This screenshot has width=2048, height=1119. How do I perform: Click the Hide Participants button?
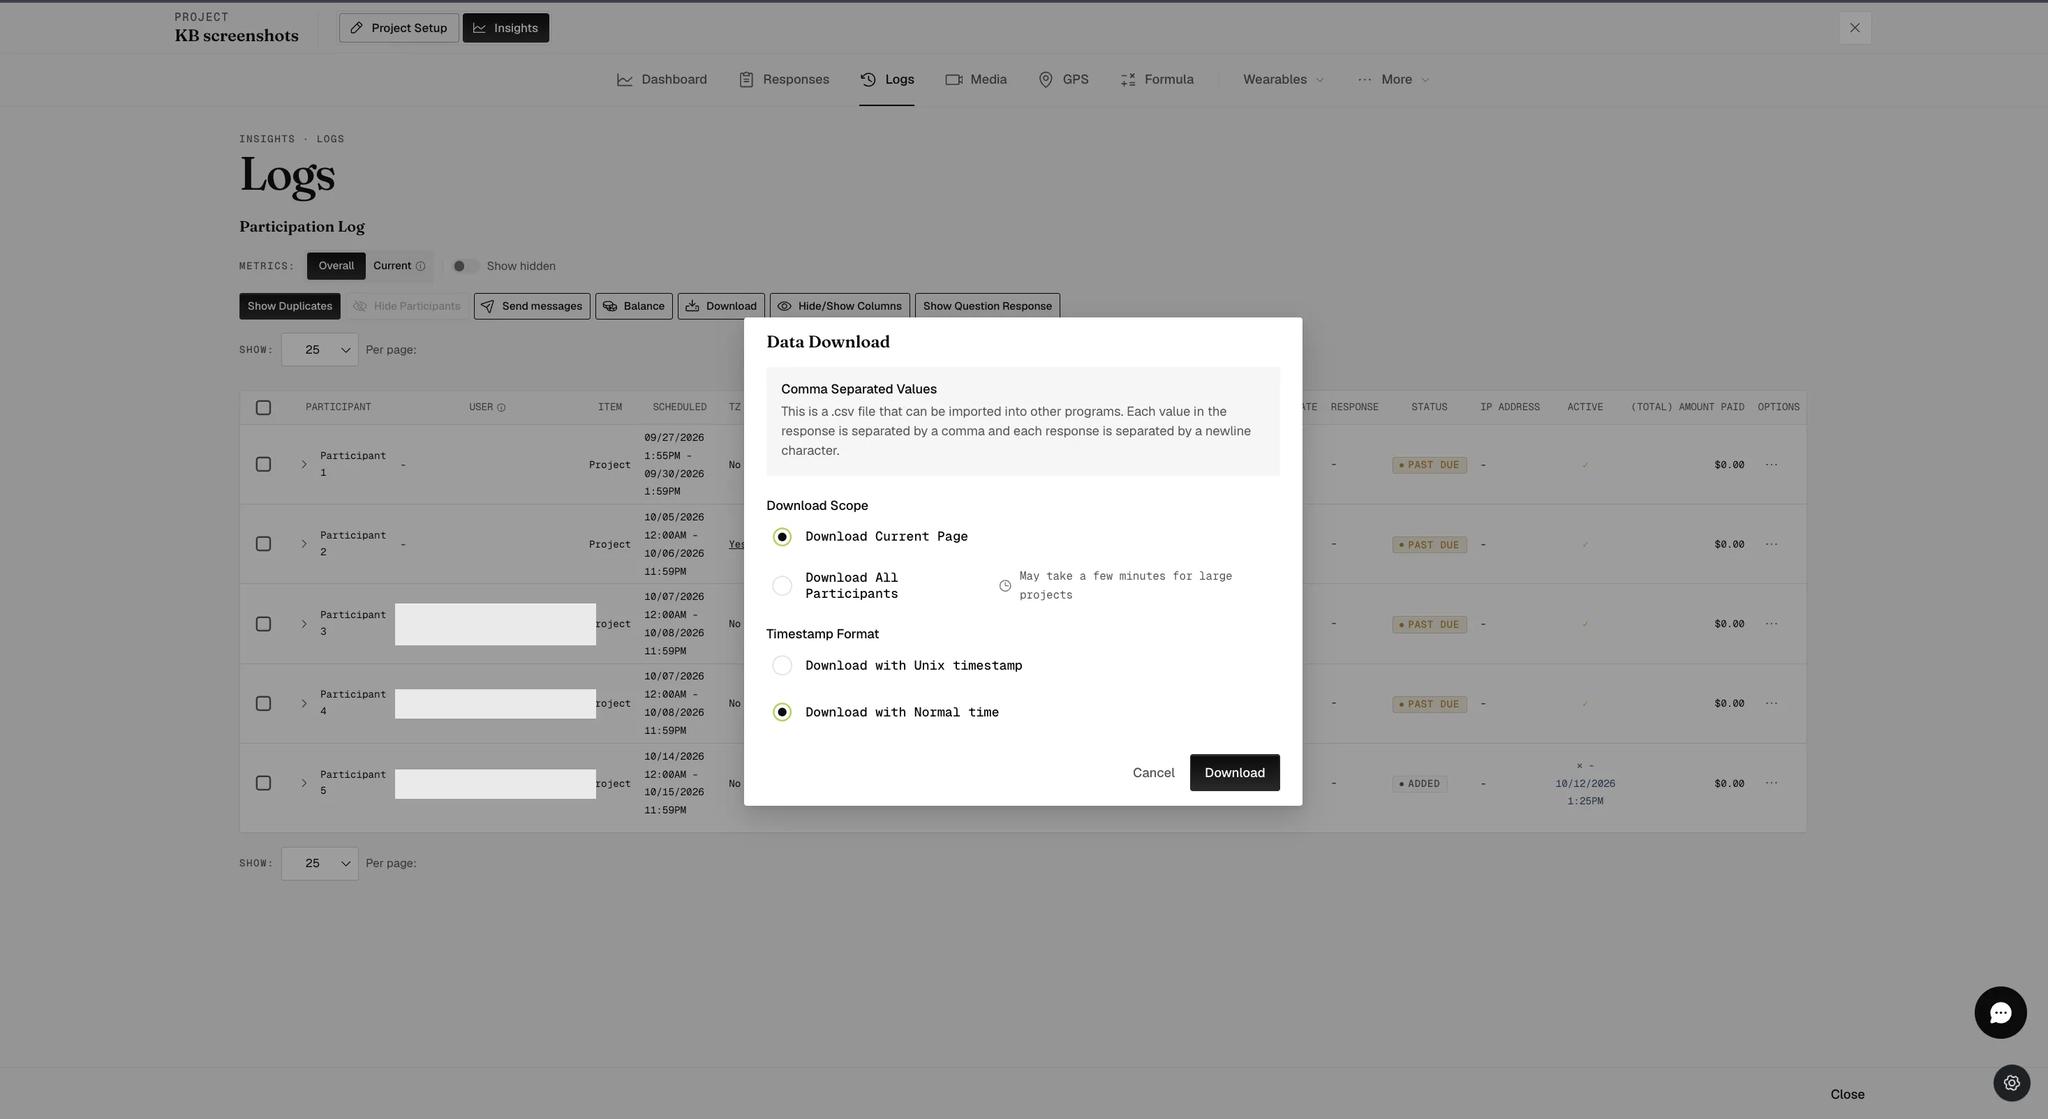pos(407,306)
